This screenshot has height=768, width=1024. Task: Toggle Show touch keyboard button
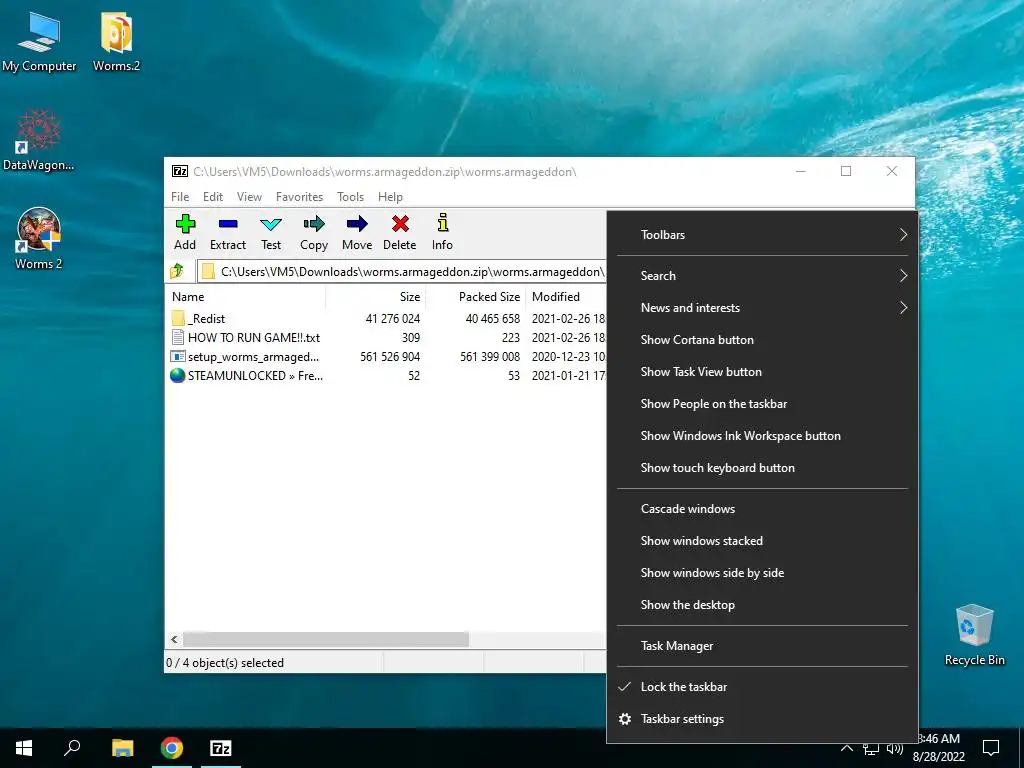762,468
